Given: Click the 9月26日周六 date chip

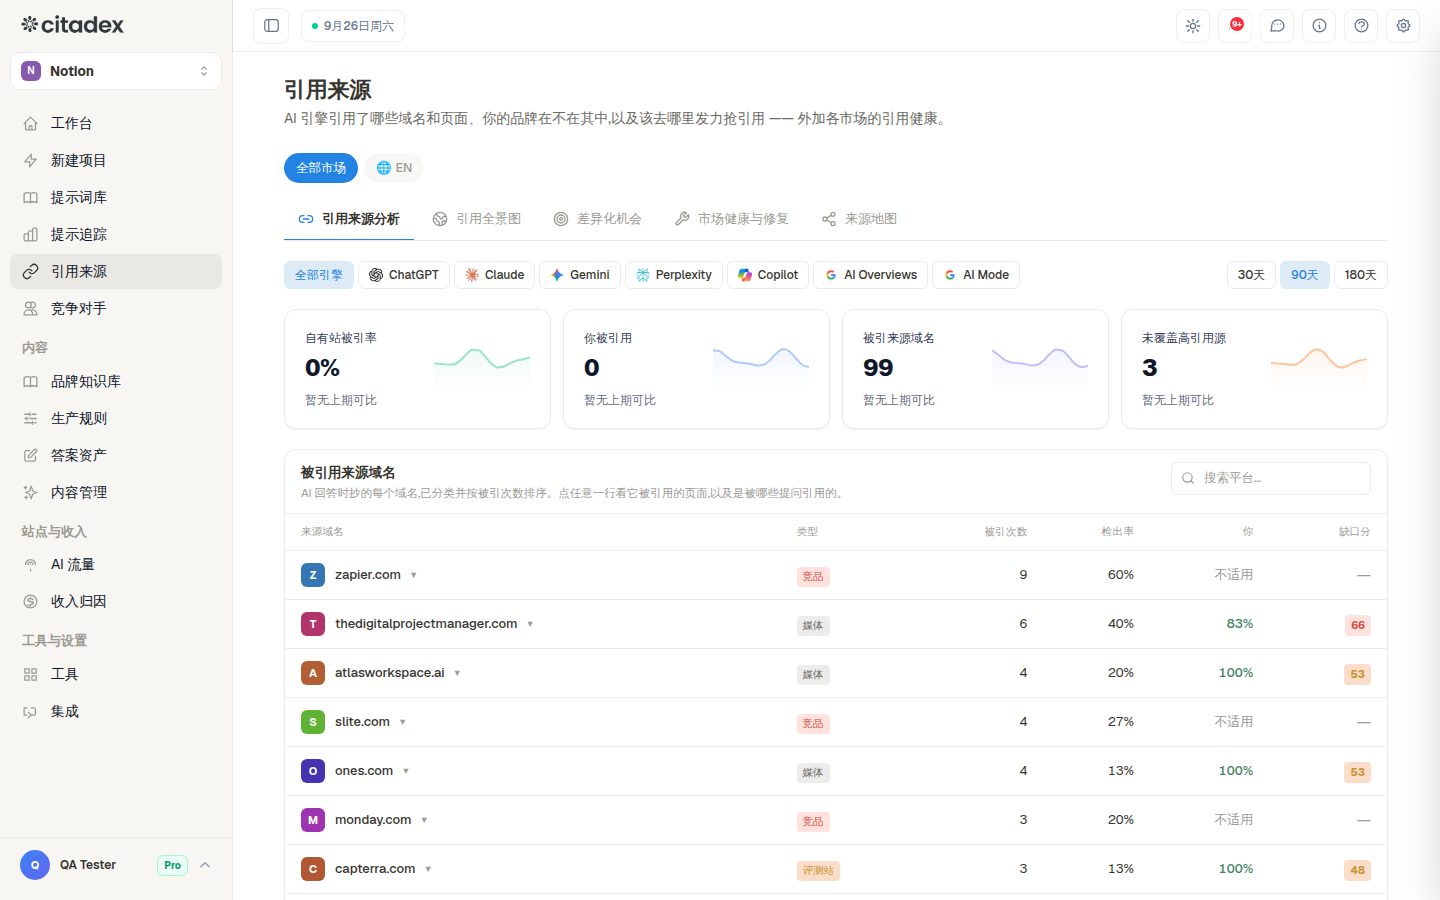Looking at the screenshot, I should (x=353, y=26).
